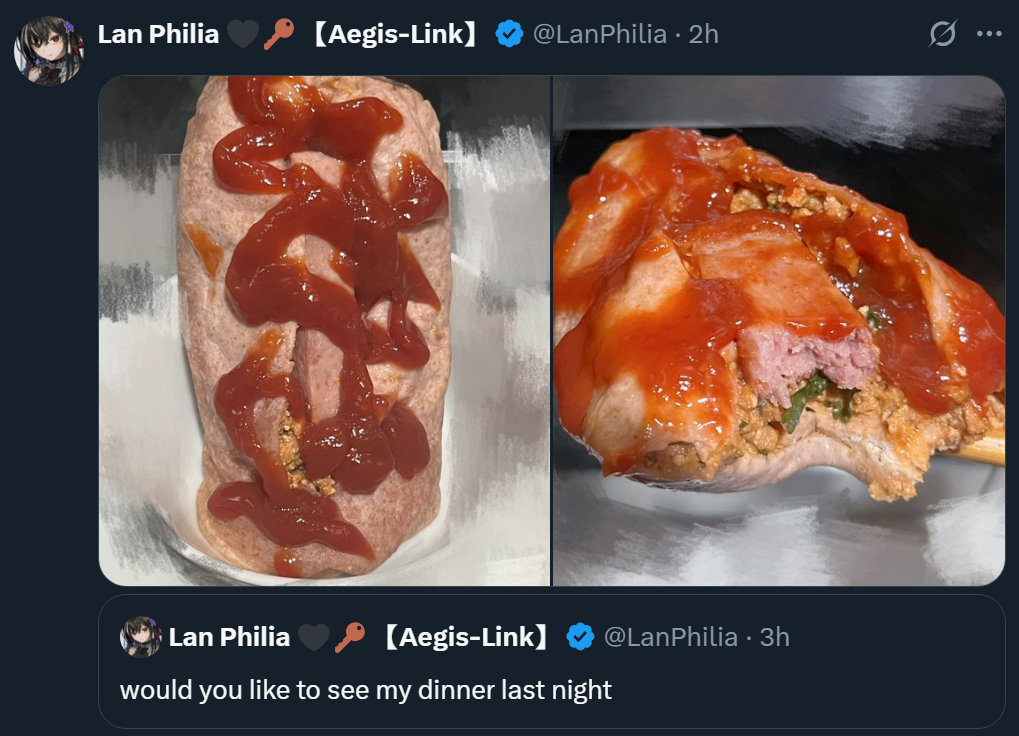
Task: Open quoted post "would you like to see my dinner"
Action: coord(365,690)
